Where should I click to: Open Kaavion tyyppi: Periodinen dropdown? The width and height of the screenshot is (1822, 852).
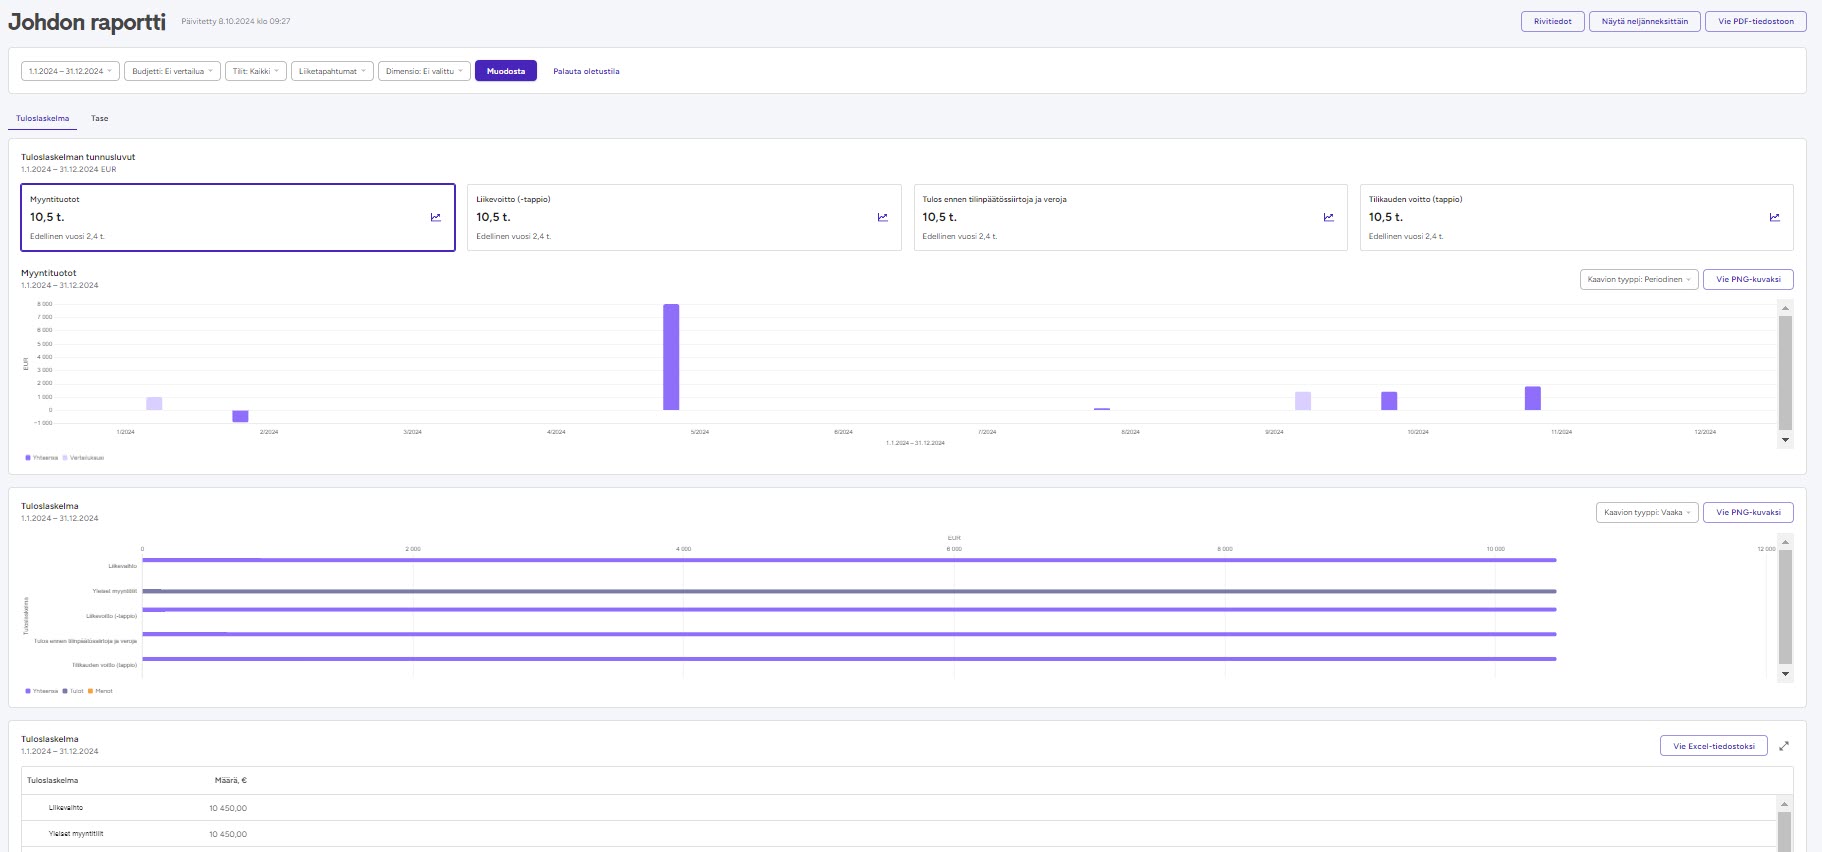click(1639, 279)
